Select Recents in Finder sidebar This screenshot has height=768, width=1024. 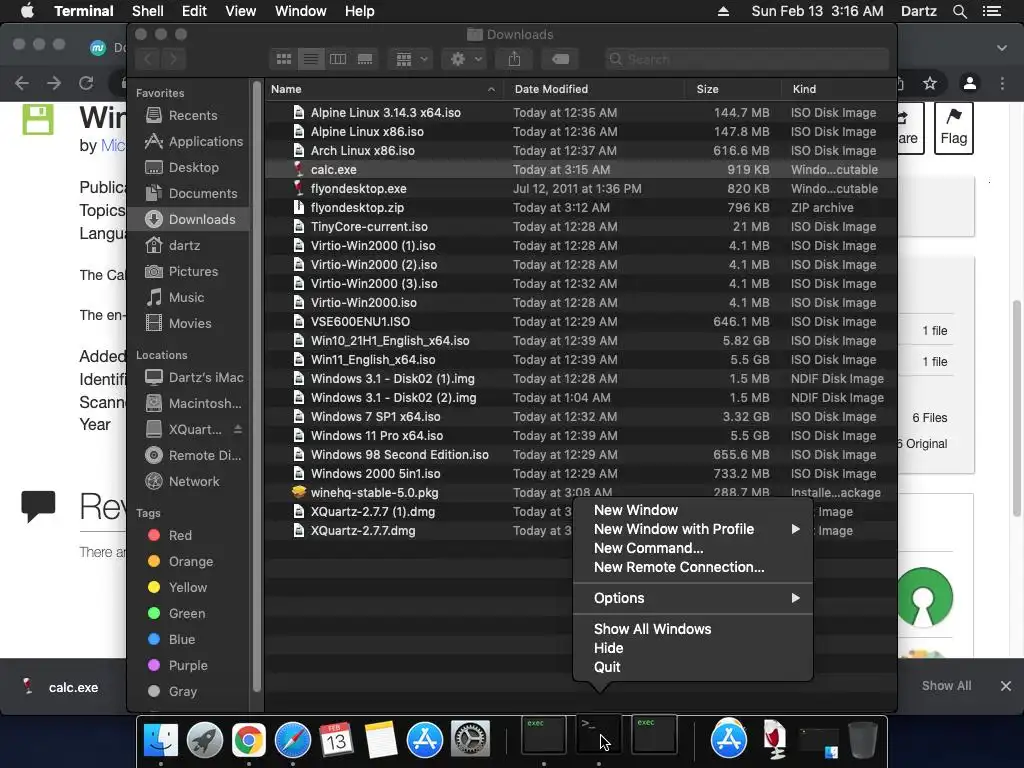tap(188, 116)
